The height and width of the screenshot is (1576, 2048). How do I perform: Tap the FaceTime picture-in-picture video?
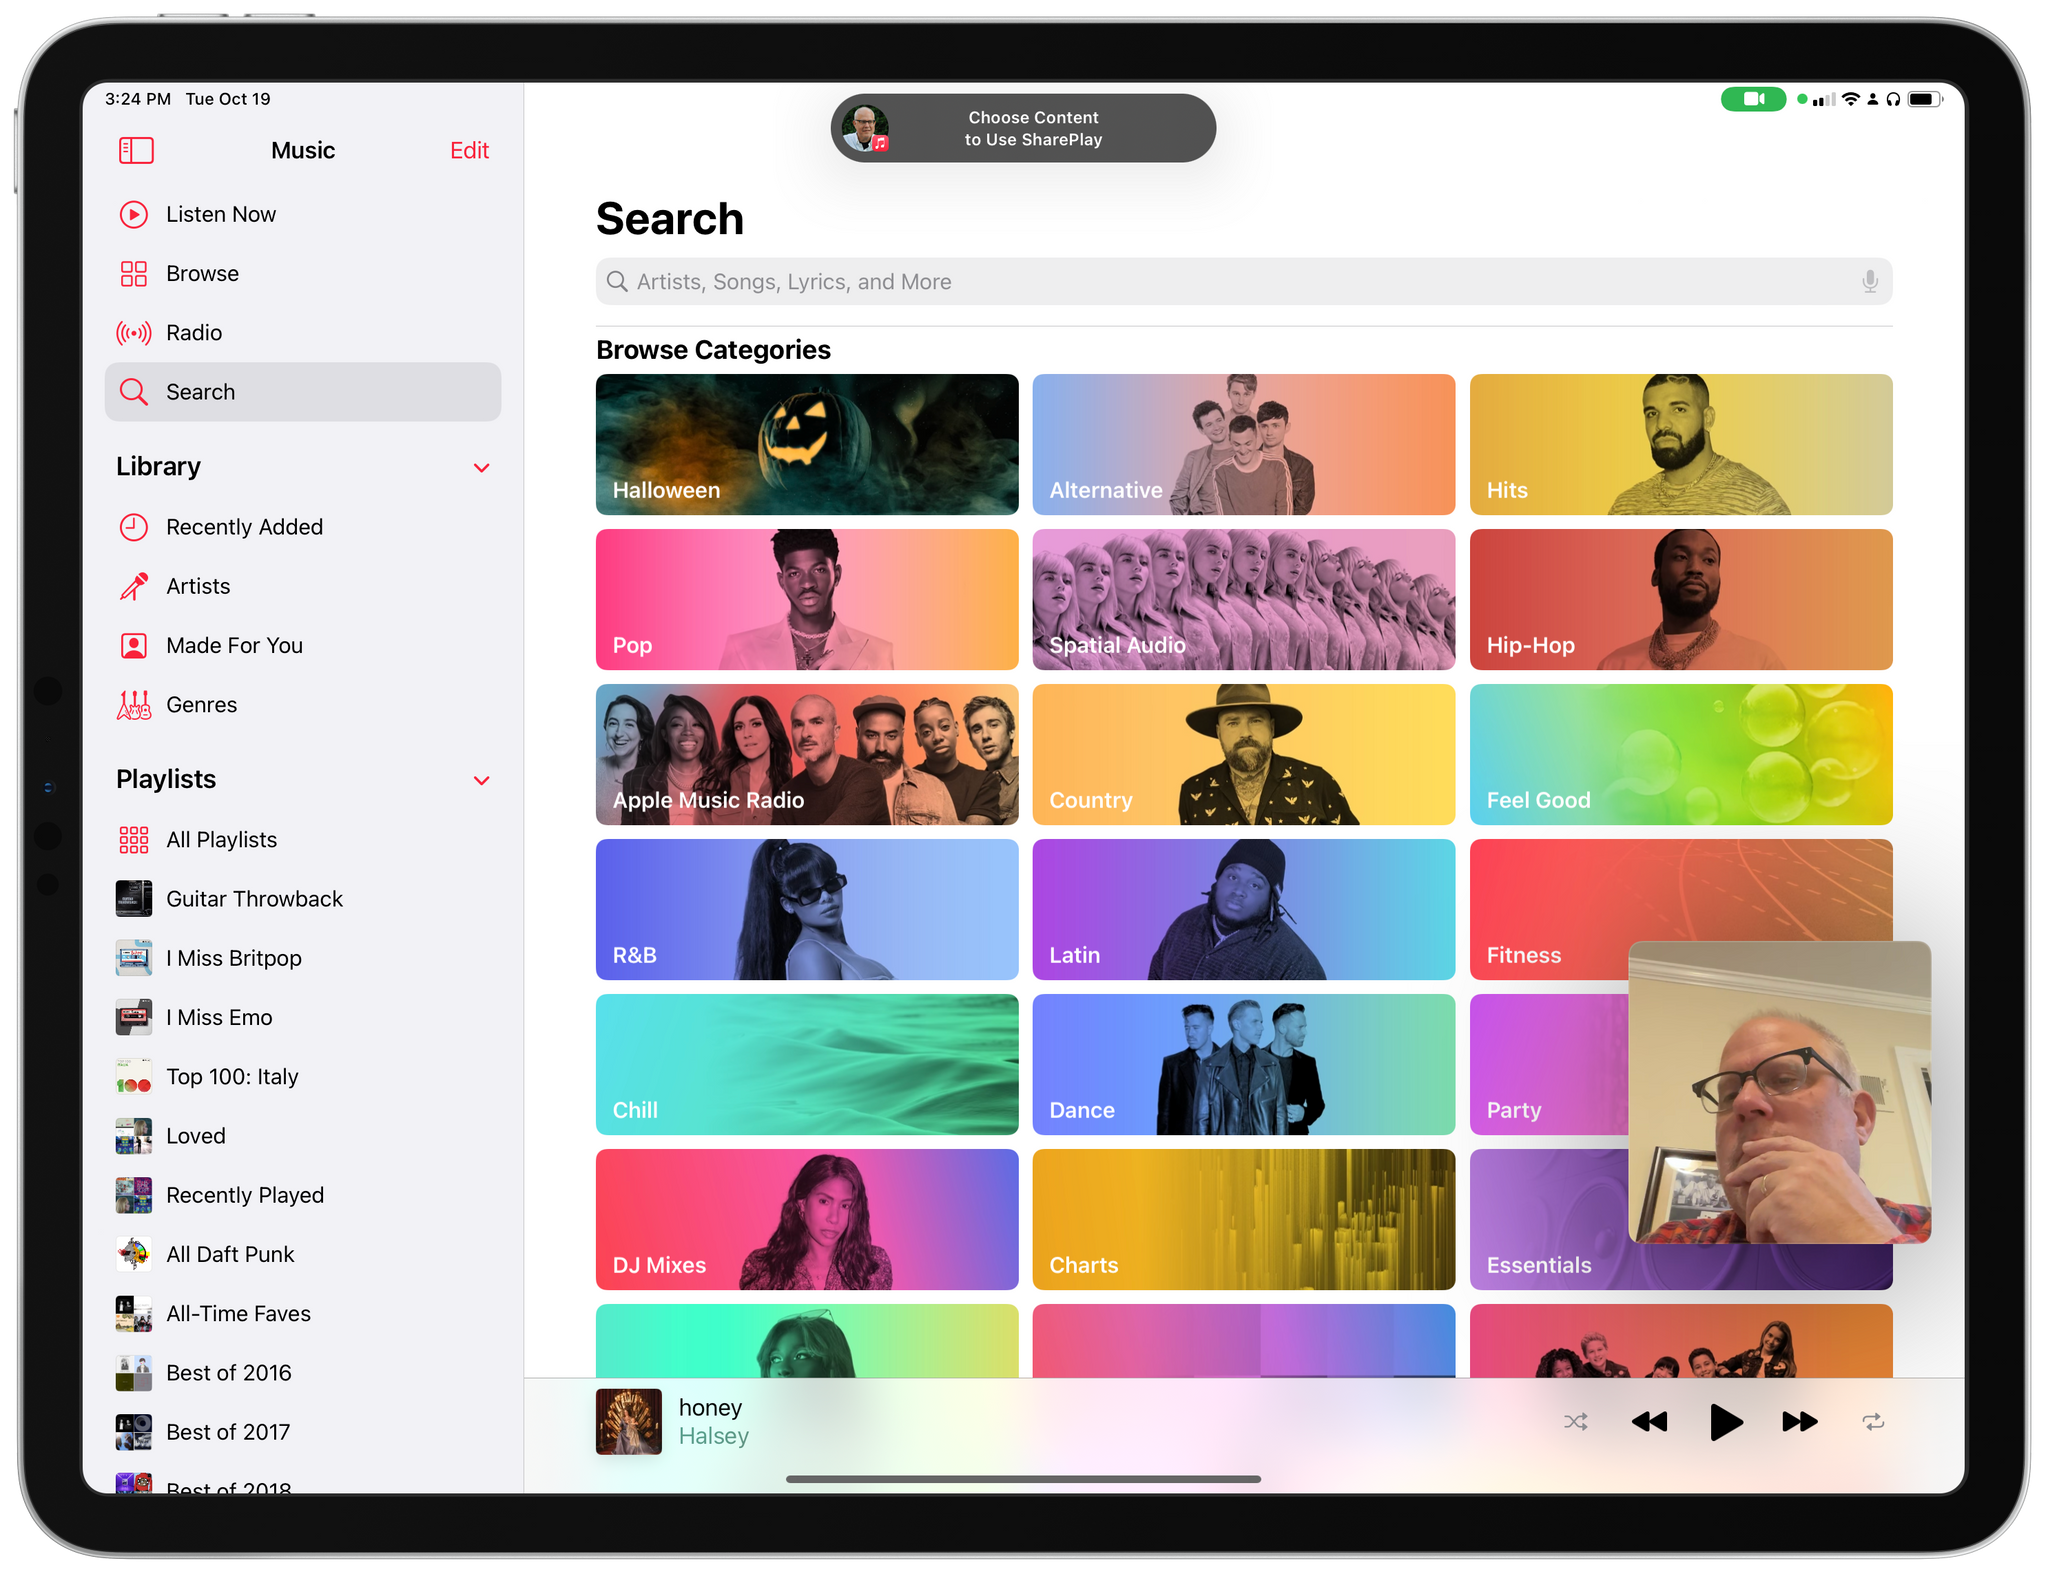pos(1779,1092)
